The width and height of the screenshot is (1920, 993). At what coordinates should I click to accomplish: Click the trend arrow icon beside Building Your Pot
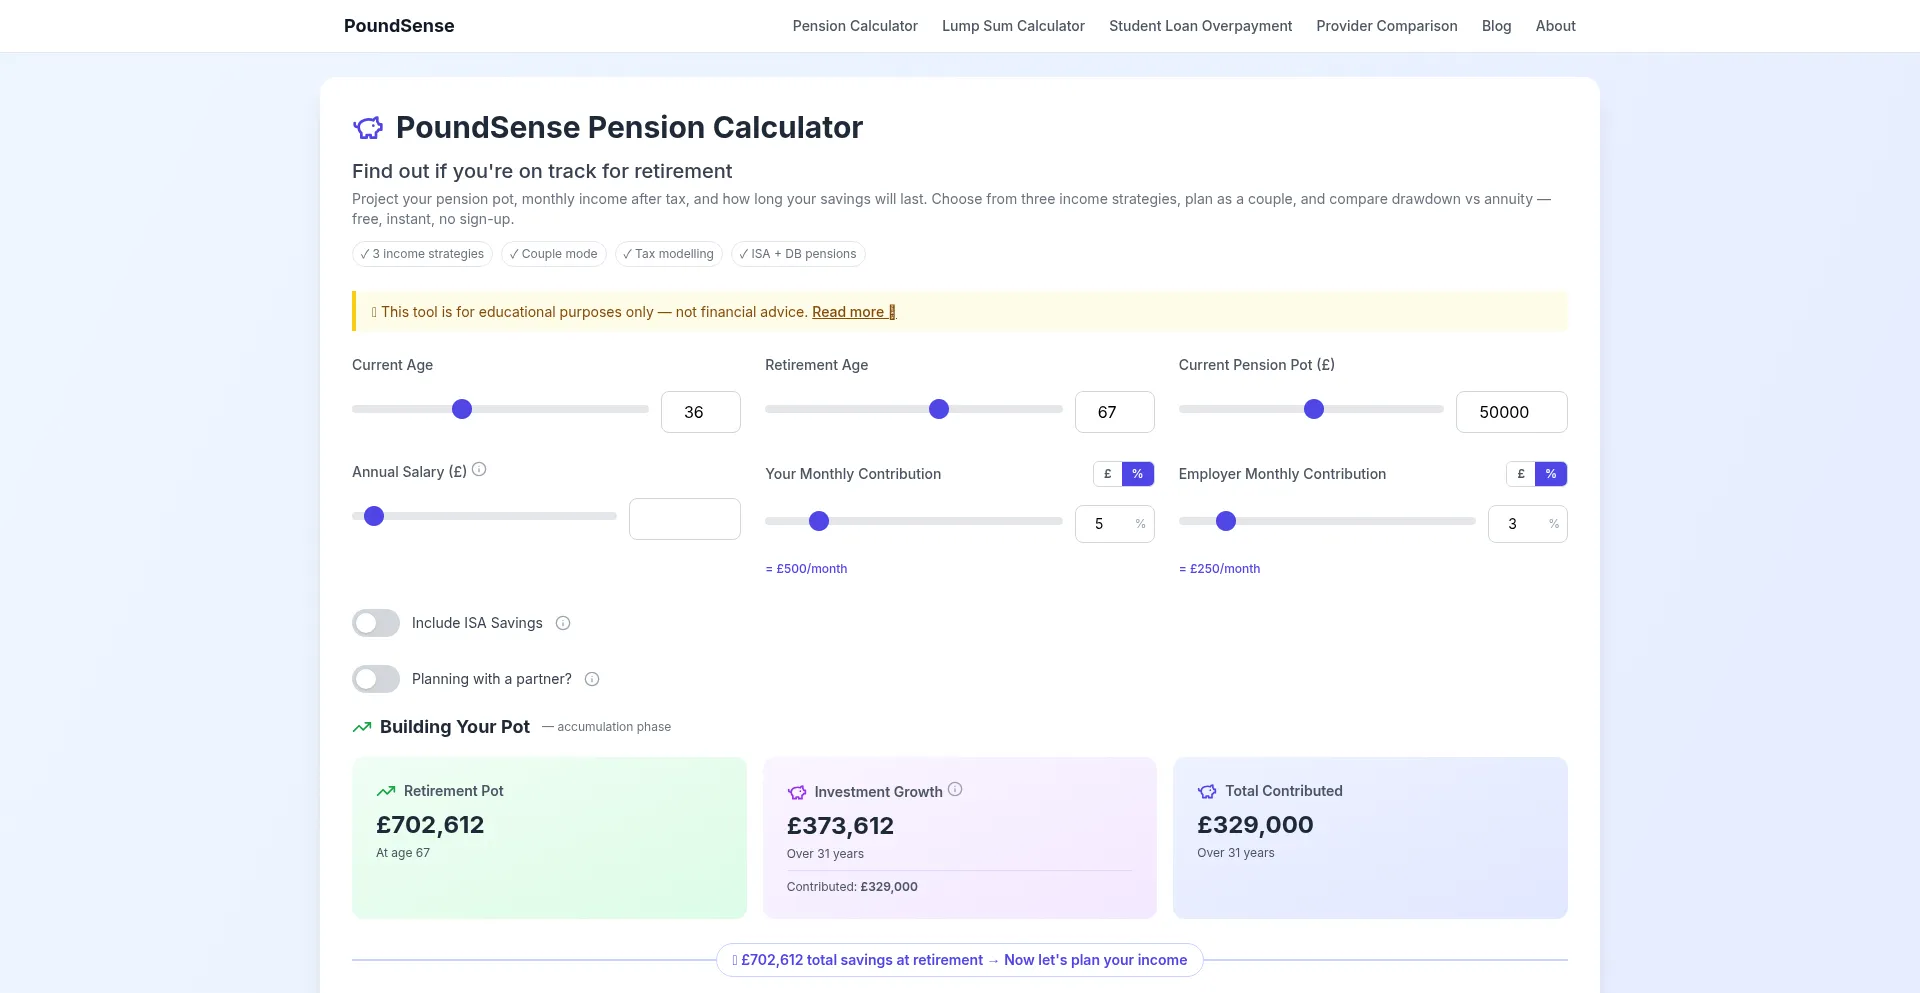[x=362, y=727]
